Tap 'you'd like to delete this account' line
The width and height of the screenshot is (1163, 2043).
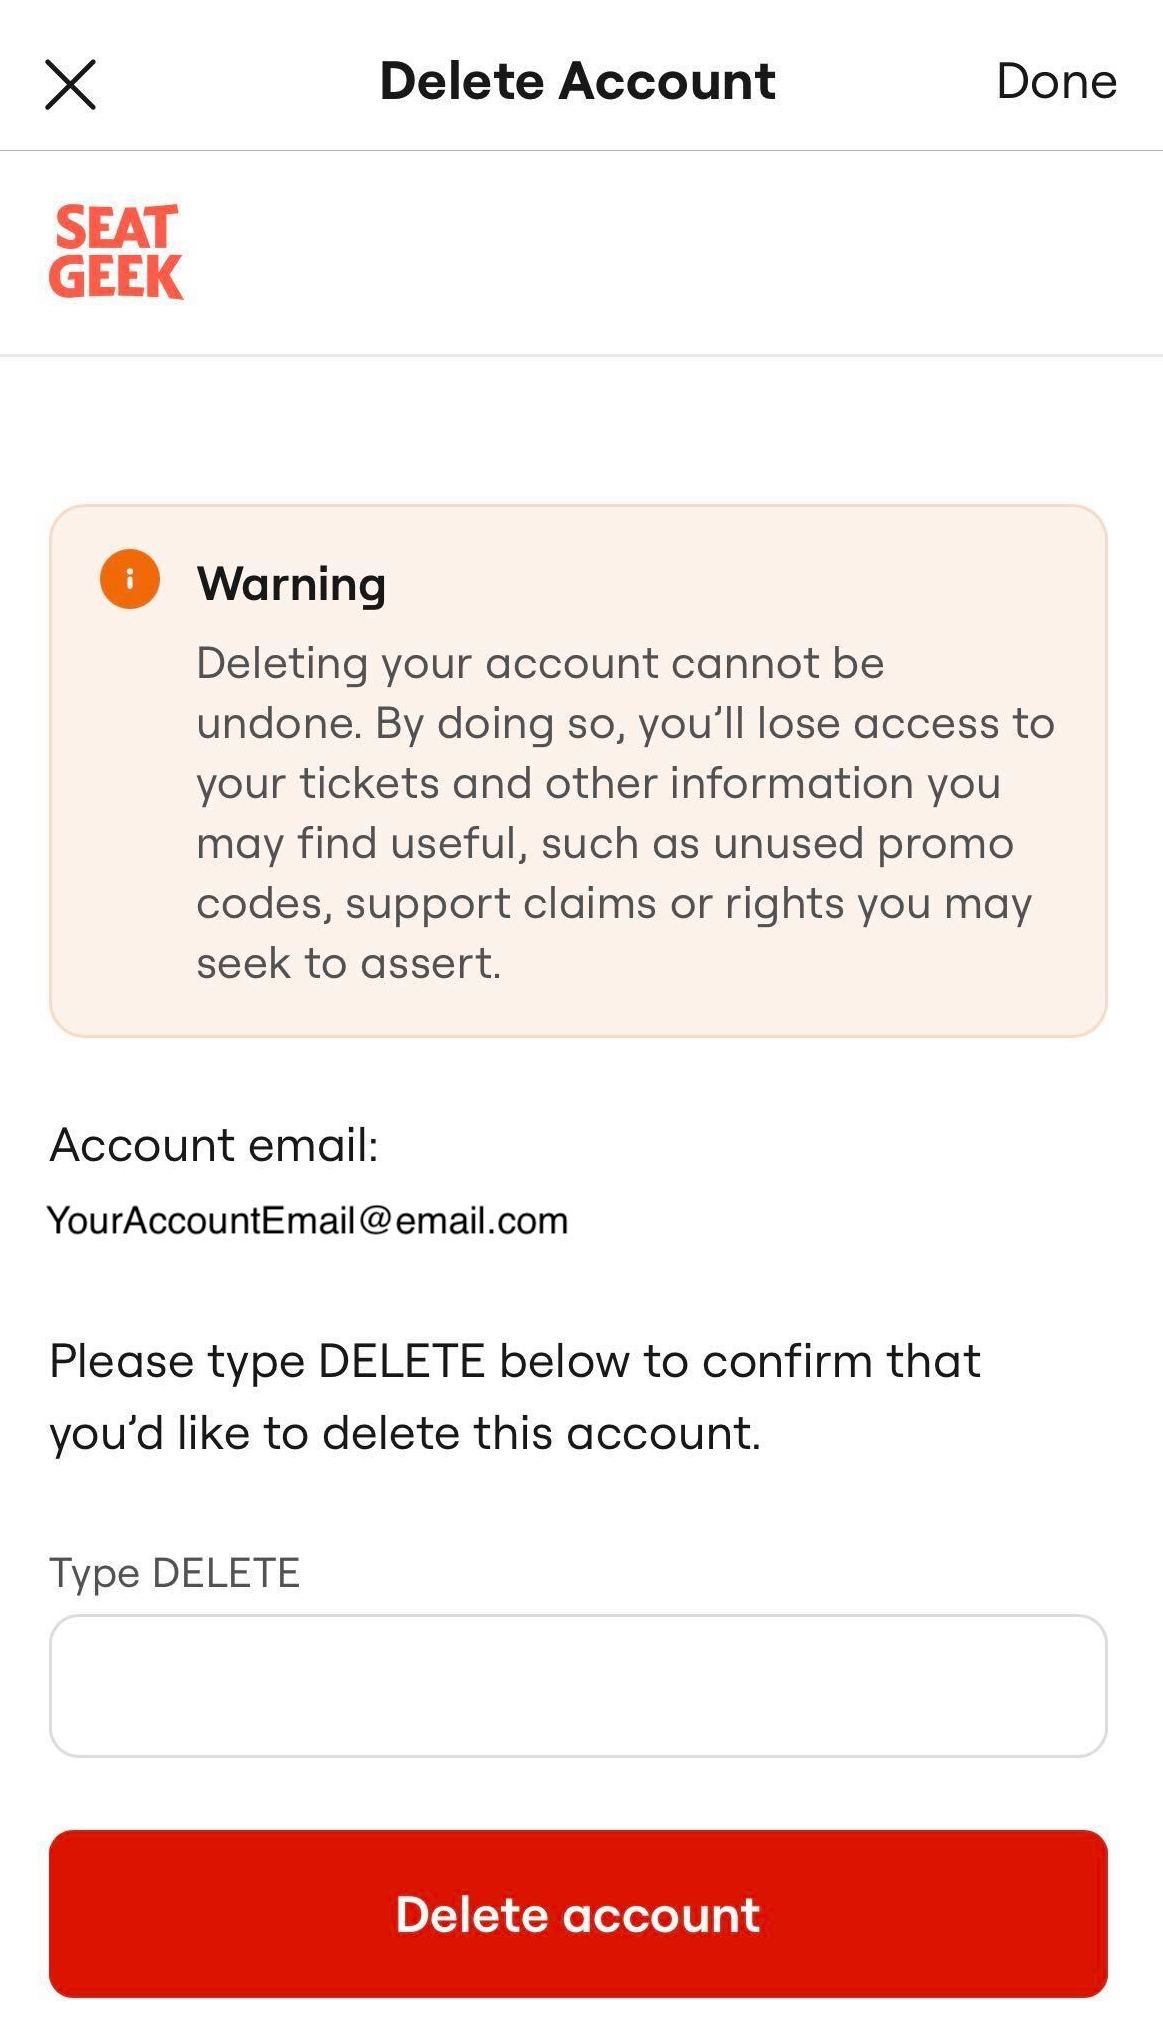pyautogui.click(x=405, y=1434)
